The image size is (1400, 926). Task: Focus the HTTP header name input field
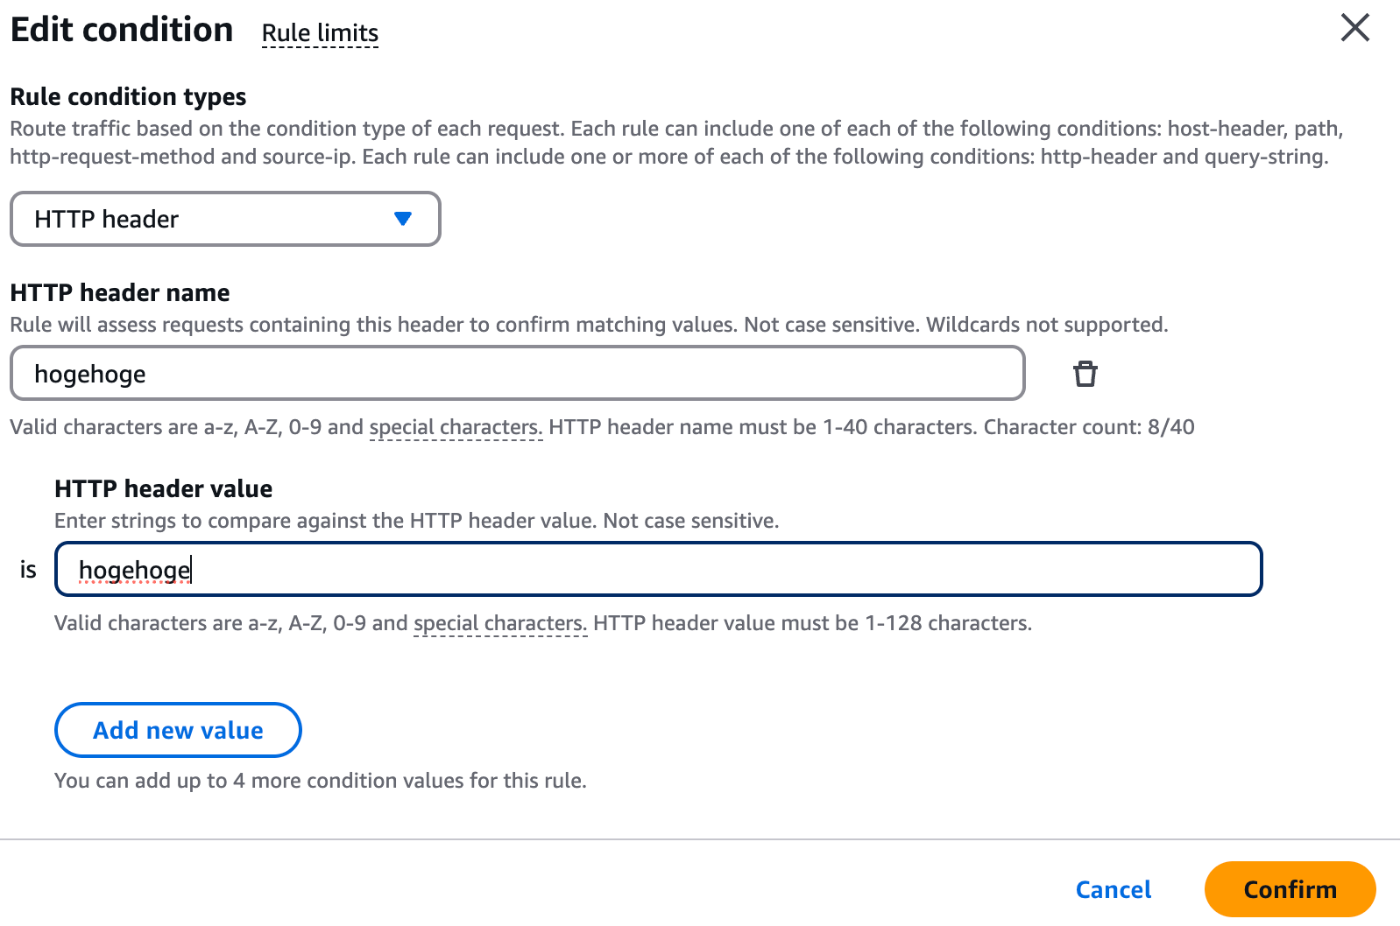coord(517,374)
